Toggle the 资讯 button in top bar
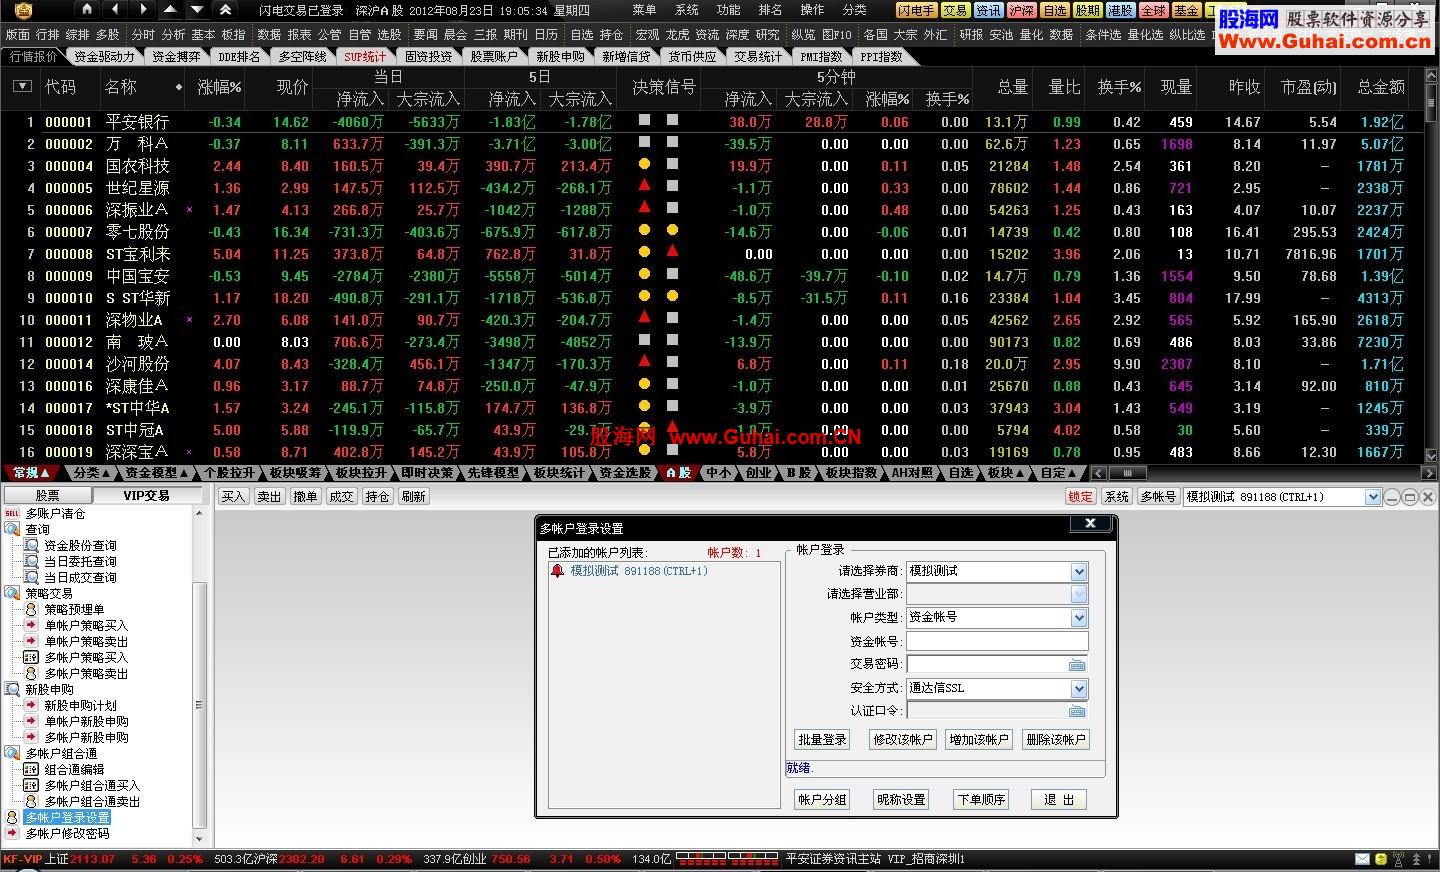Viewport: 1440px width, 872px height. pos(988,10)
